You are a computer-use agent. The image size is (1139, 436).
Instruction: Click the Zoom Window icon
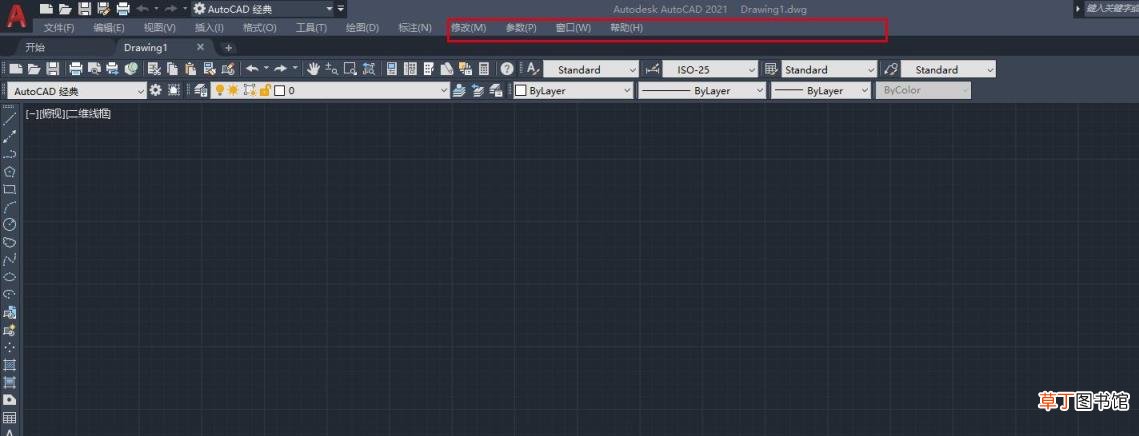[x=350, y=69]
